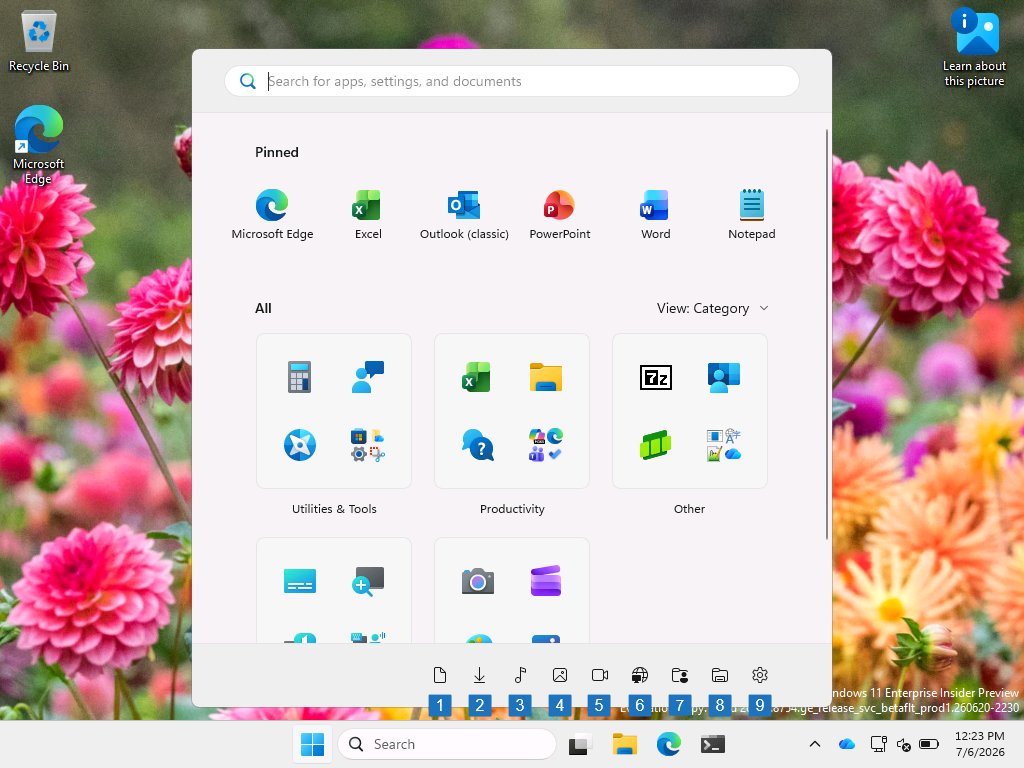This screenshot has height=768, width=1024.
Task: Open network status tray icon
Action: pyautogui.click(x=878, y=744)
